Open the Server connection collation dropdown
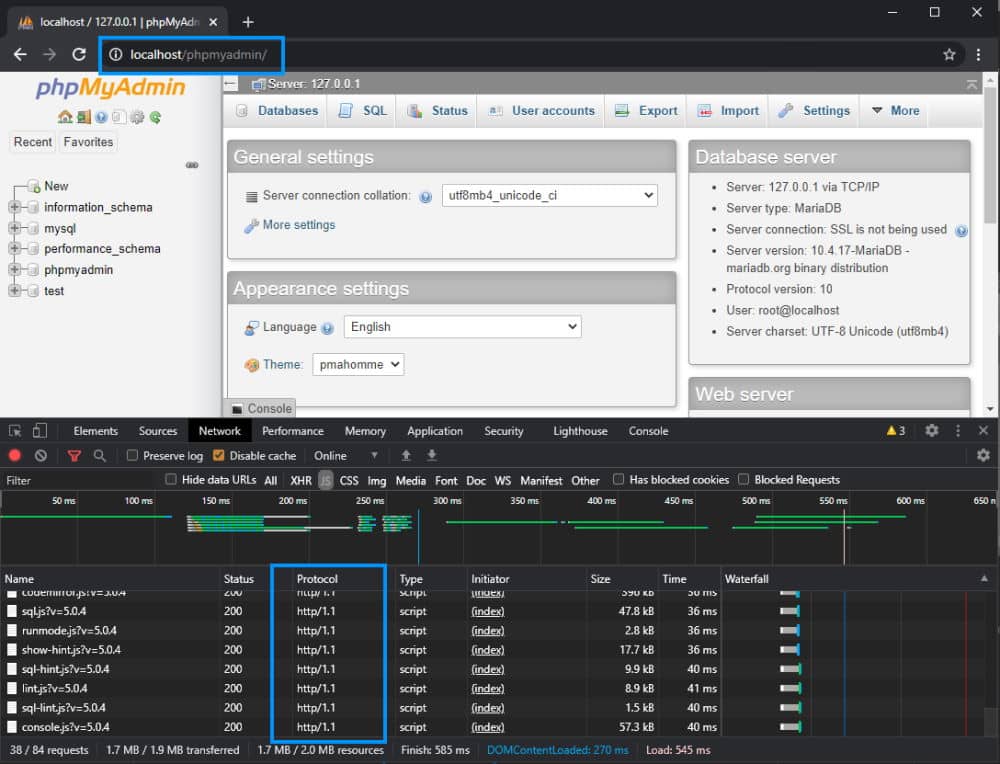This screenshot has height=764, width=1000. pos(550,195)
